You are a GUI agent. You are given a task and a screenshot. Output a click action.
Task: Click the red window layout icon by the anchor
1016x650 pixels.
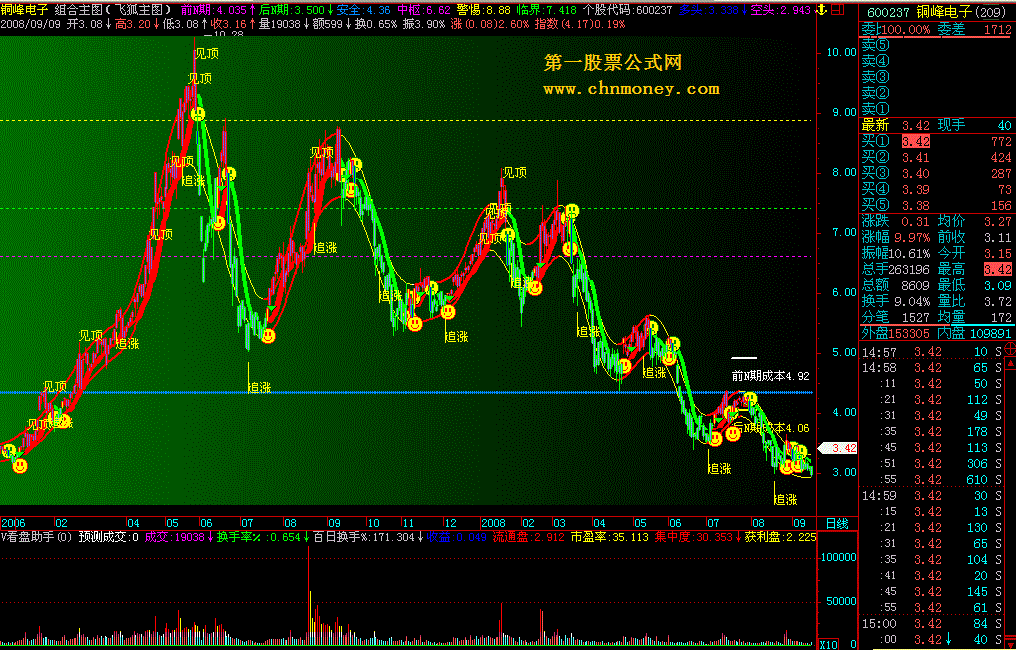pos(837,10)
